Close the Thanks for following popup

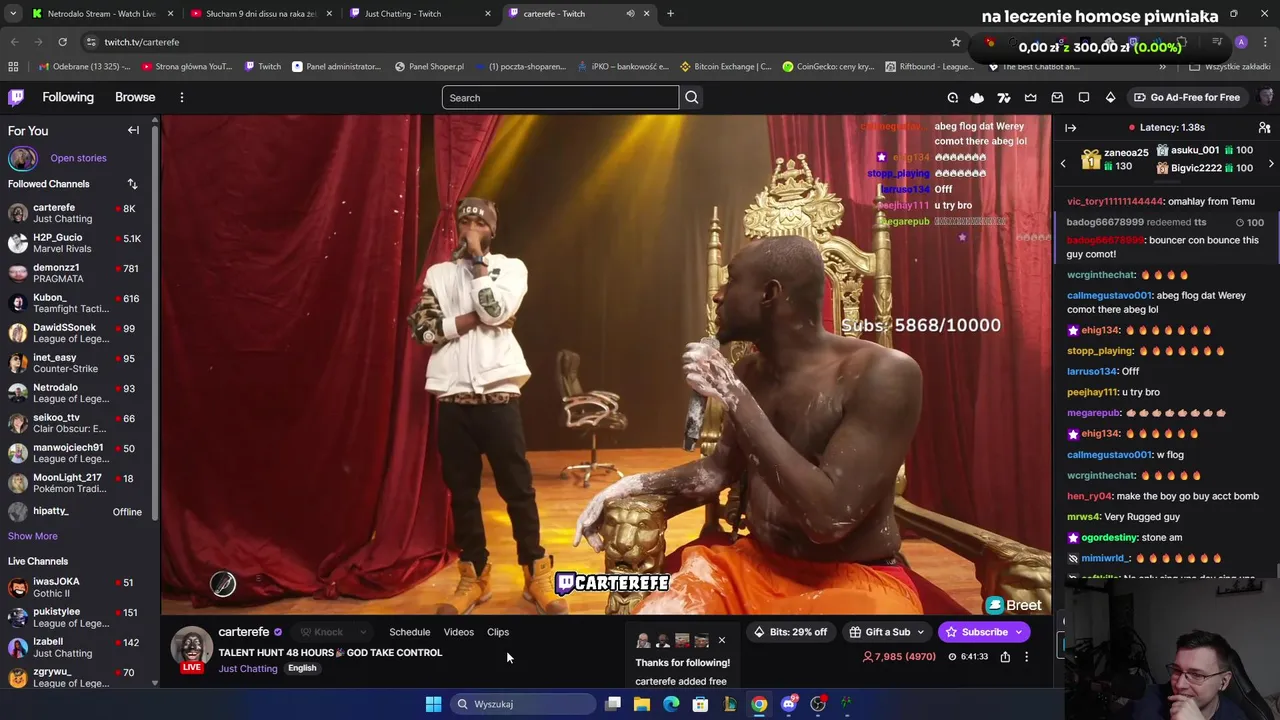pos(721,640)
